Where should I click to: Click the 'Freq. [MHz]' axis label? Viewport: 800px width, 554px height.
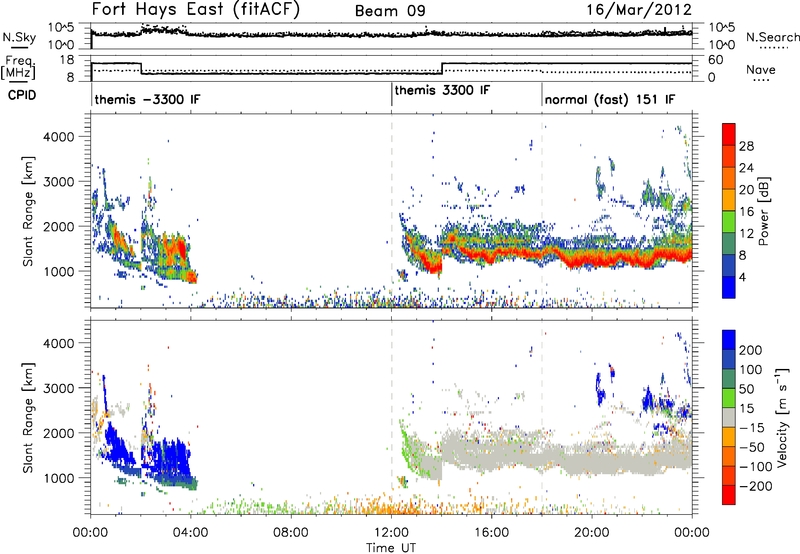(19, 68)
